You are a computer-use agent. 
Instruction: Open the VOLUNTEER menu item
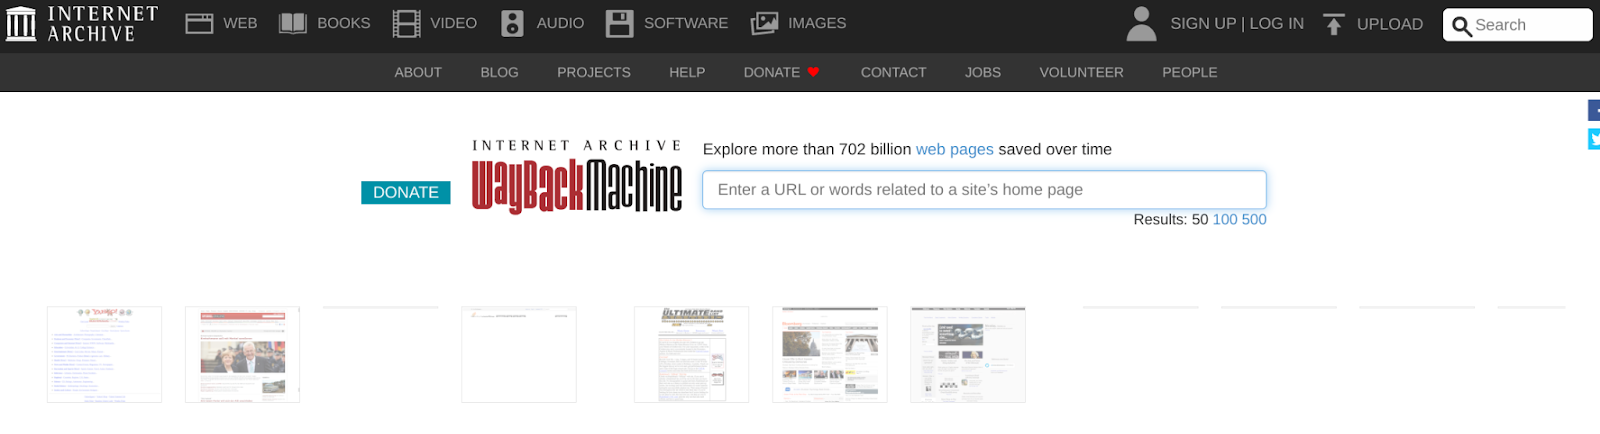[1081, 72]
